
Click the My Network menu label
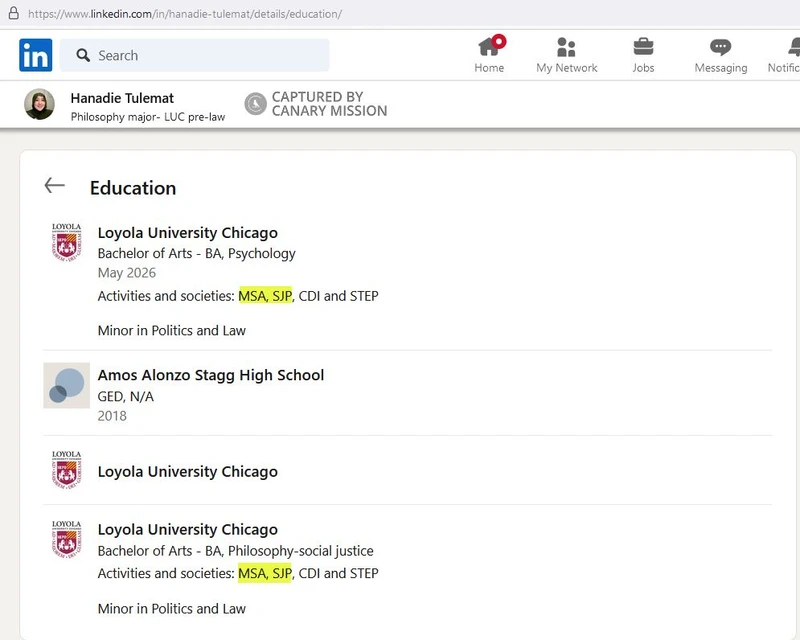coord(566,68)
